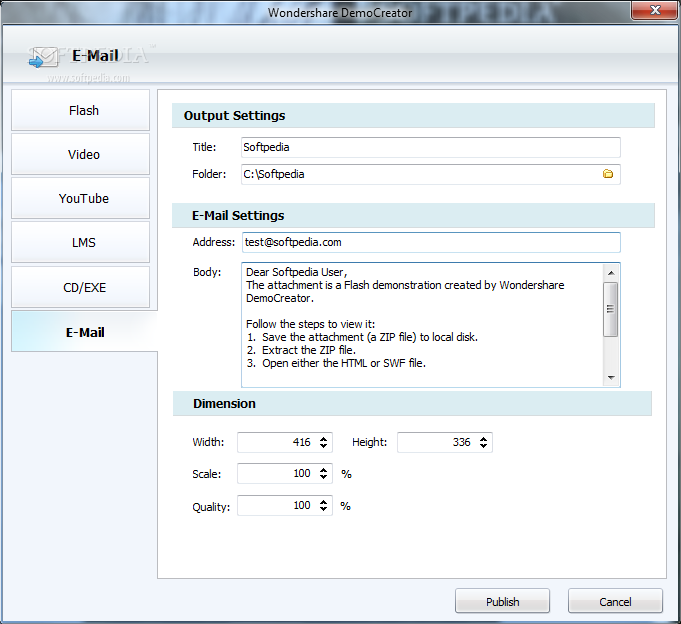Image resolution: width=681 pixels, height=624 pixels.
Task: Click the e-mail Address field
Action: coord(431,242)
